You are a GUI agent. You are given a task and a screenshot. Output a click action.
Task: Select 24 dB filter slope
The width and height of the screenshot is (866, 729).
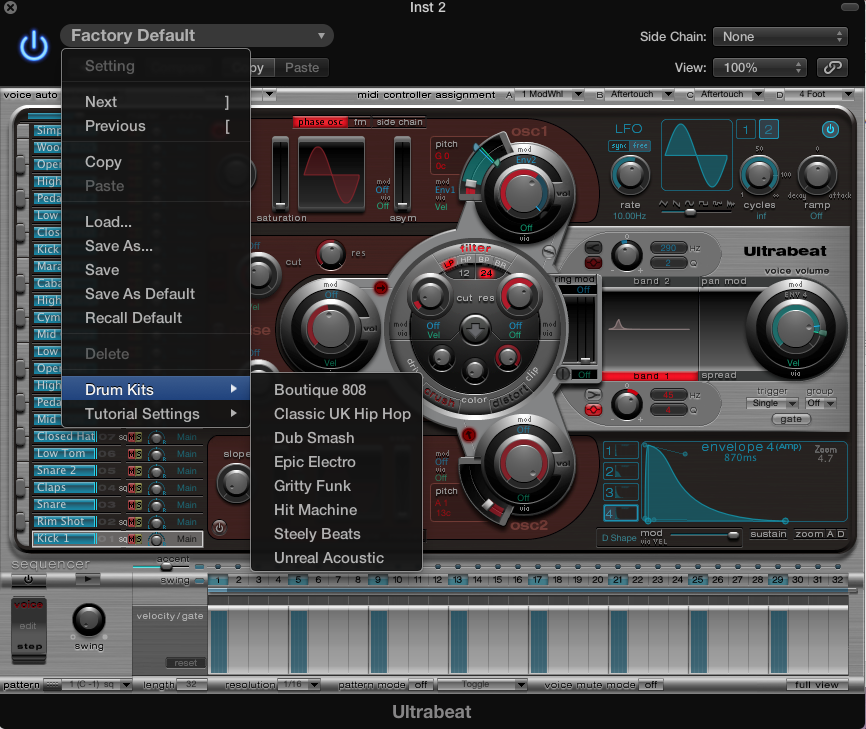(x=486, y=273)
